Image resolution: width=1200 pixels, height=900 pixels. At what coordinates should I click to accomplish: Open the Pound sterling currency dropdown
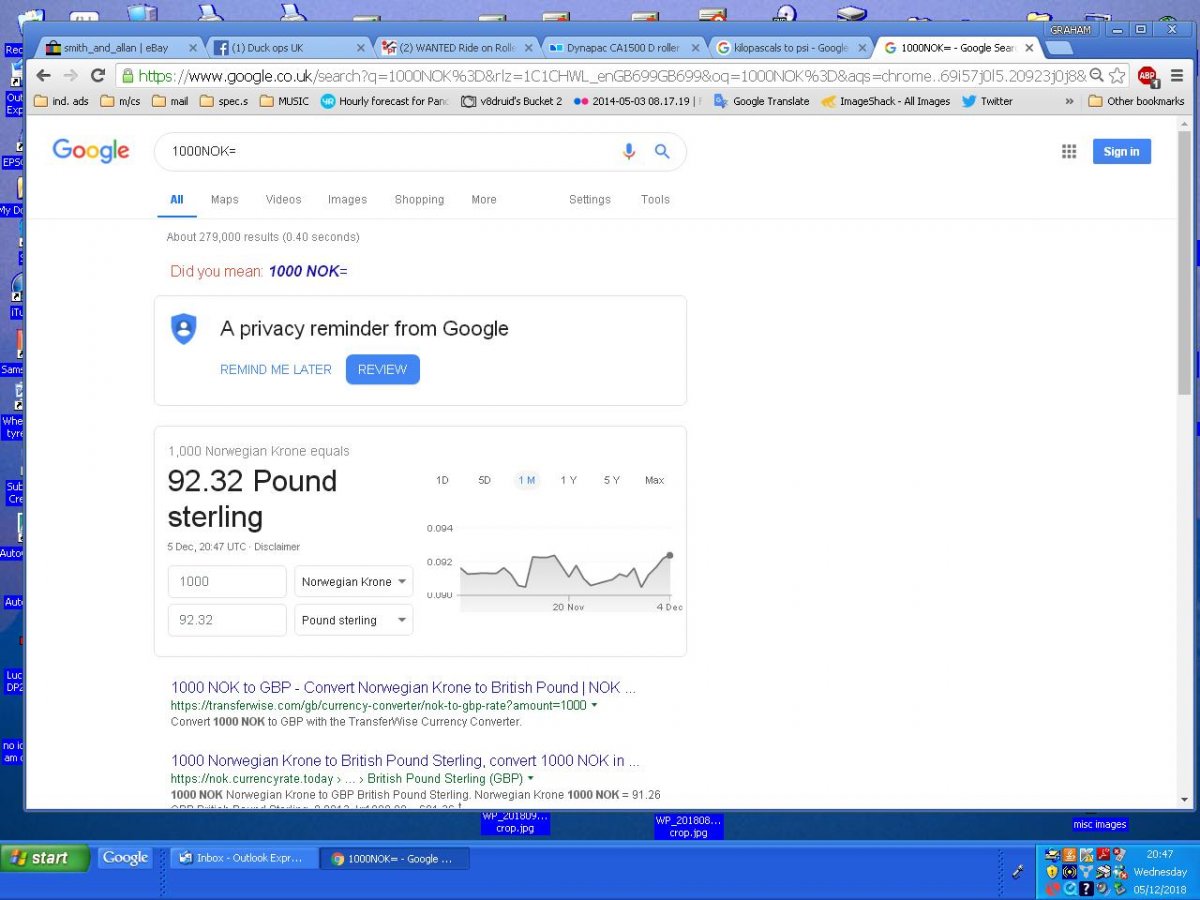354,620
